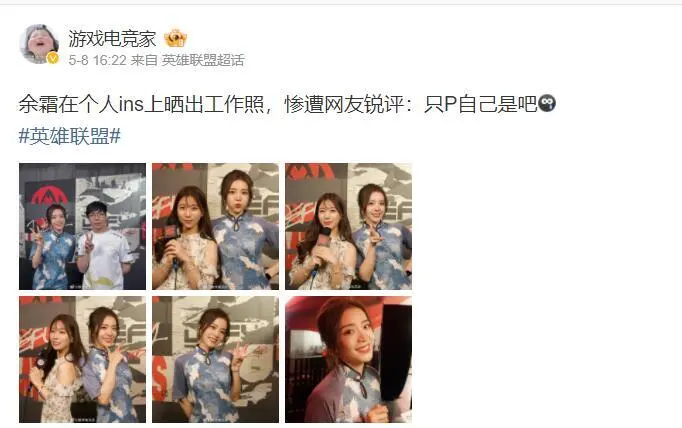
Task: Open top-right photo with microphone interviewer
Action: (x=348, y=226)
